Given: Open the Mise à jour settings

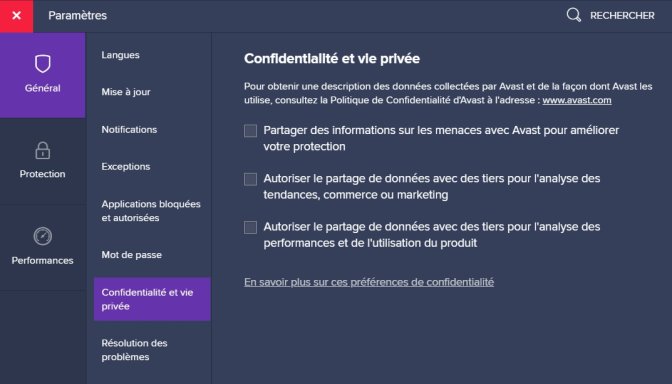Looking at the screenshot, I should (x=126, y=92).
